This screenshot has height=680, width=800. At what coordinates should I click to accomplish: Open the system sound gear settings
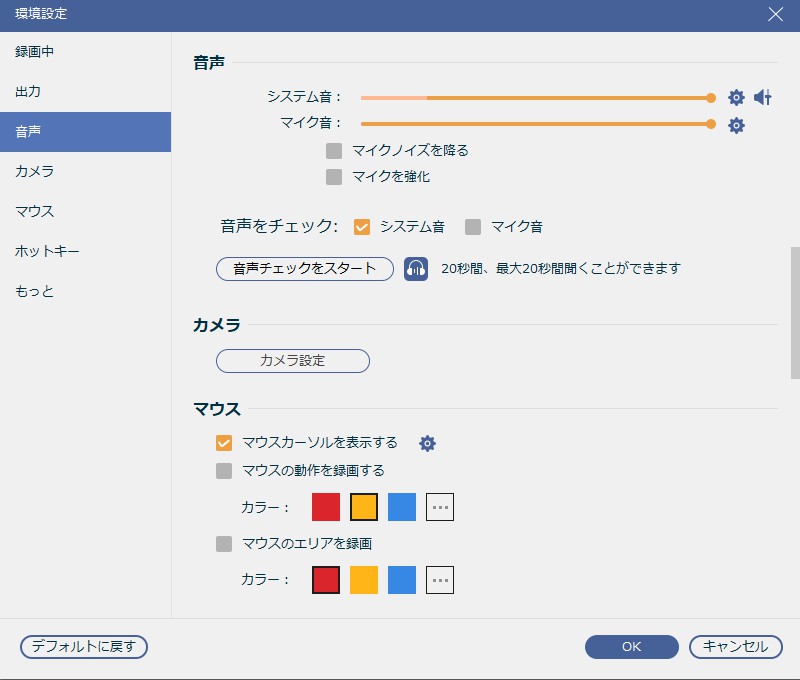click(x=736, y=98)
